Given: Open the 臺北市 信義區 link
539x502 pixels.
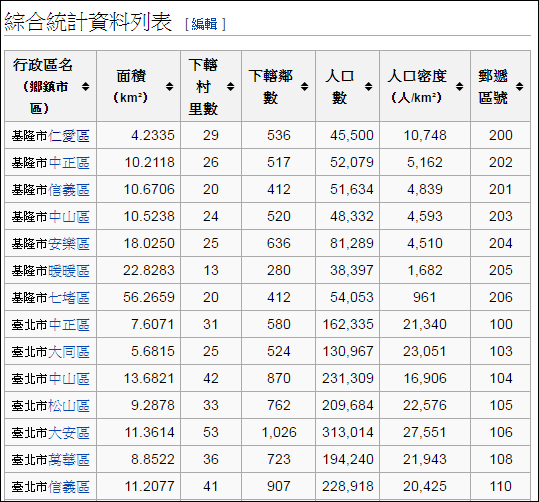Looking at the screenshot, I should (x=69, y=487).
